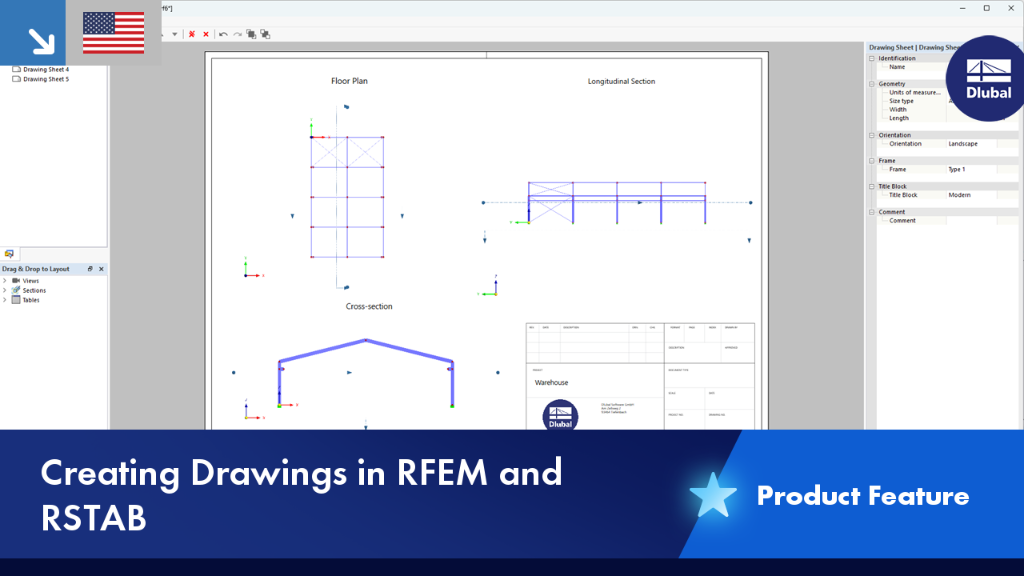Click the Name property row
The height and width of the screenshot is (576, 1024).
click(x=914, y=67)
